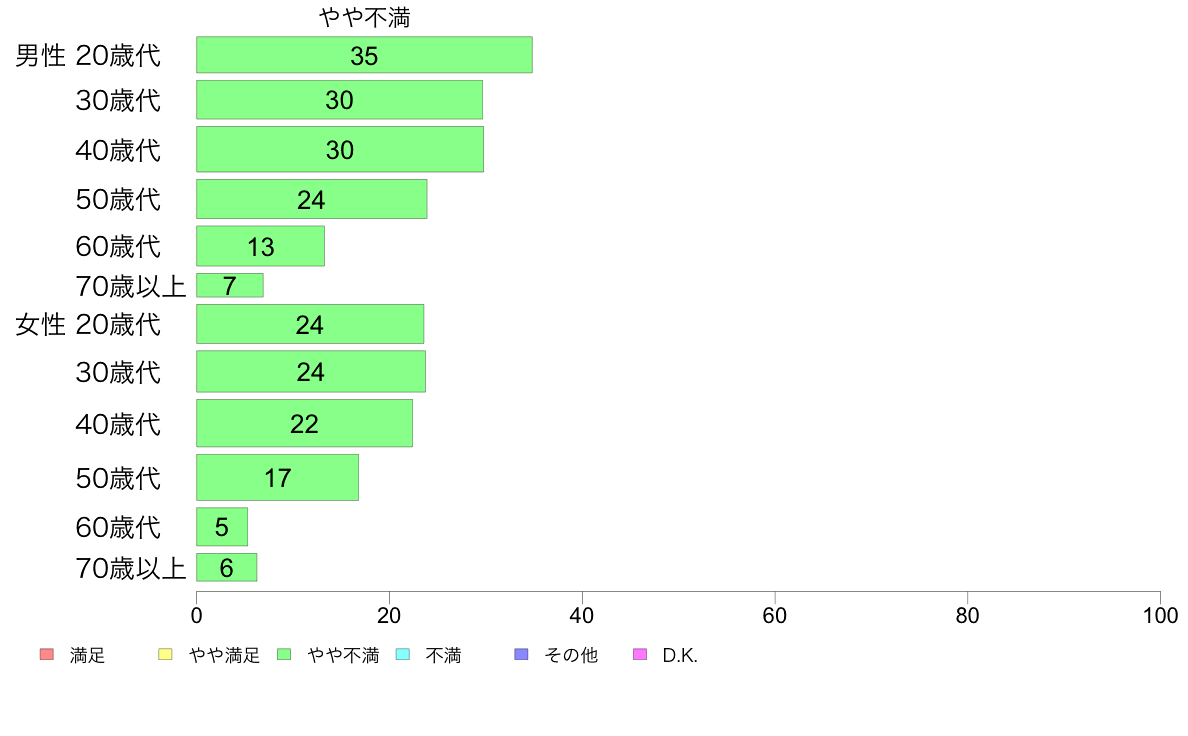Click the green やや不満 legend swatch
This screenshot has width=1188, height=736.
[284, 654]
